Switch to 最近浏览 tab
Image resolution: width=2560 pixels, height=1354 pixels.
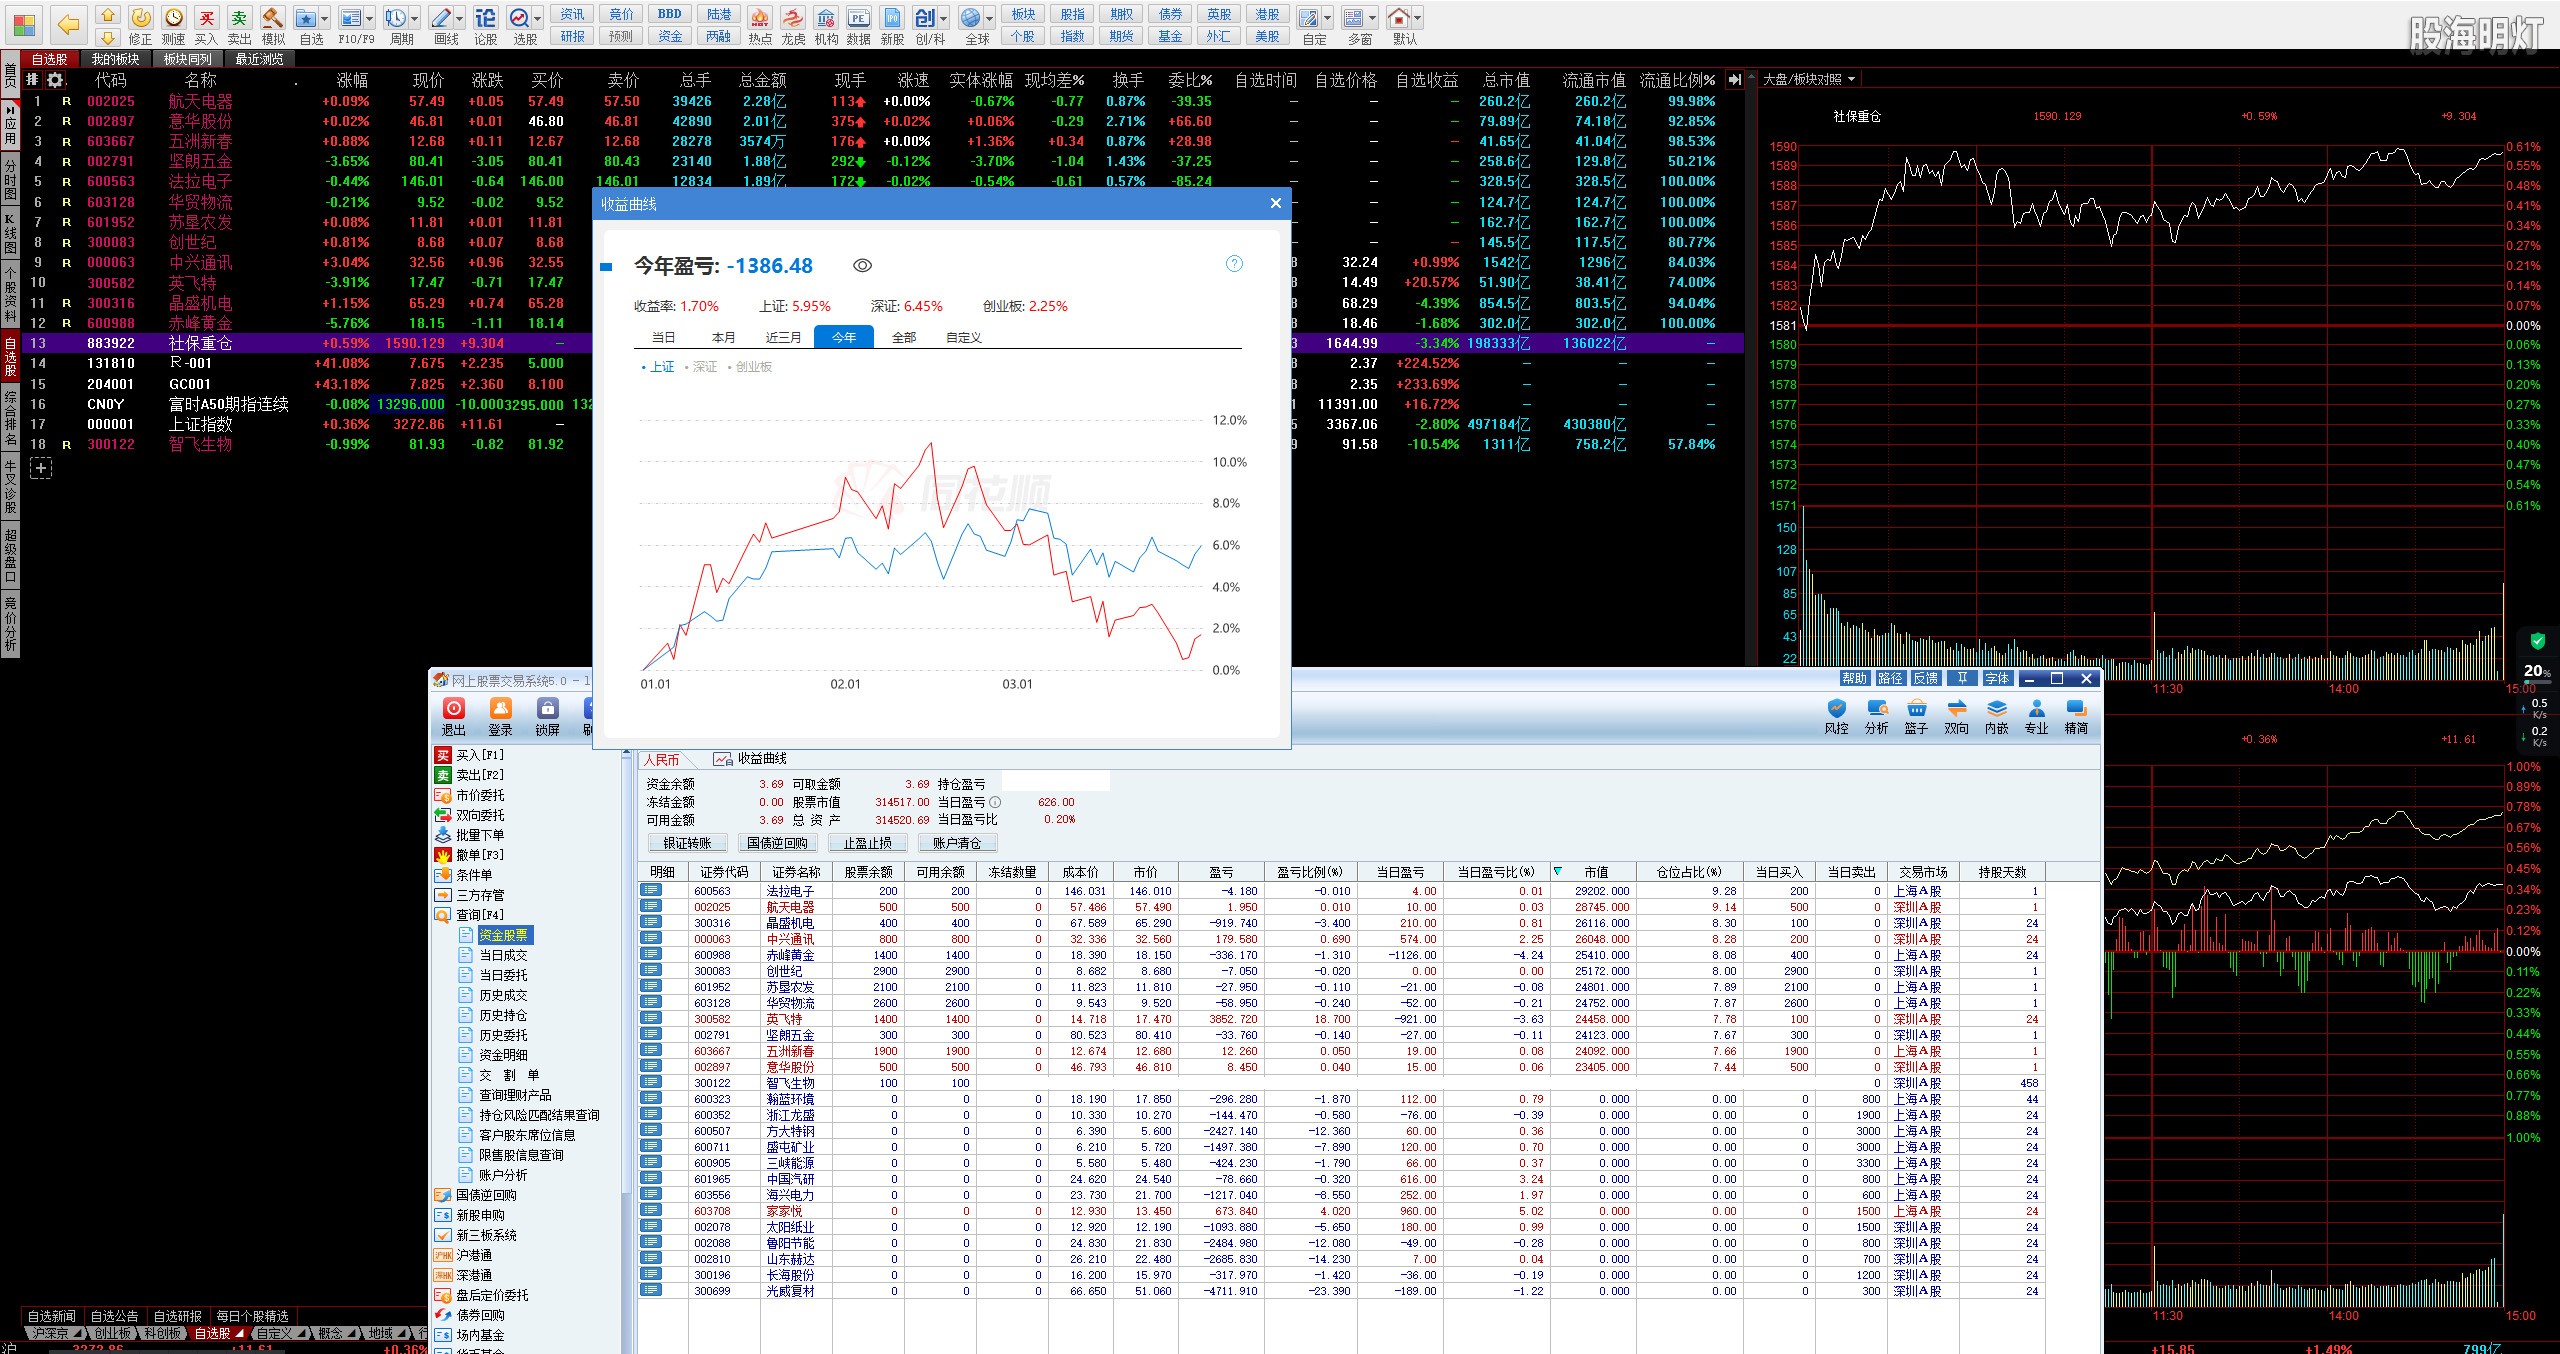(x=260, y=59)
